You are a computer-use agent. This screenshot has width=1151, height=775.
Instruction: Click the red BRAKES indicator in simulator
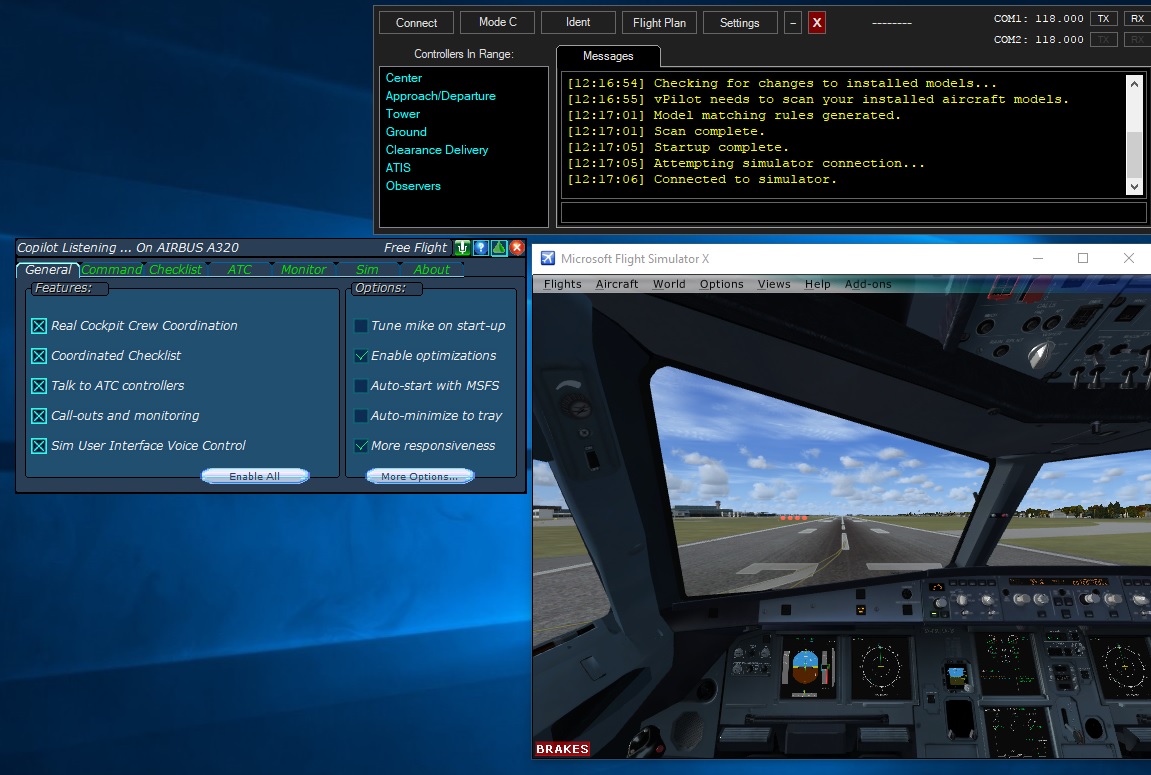[562, 749]
